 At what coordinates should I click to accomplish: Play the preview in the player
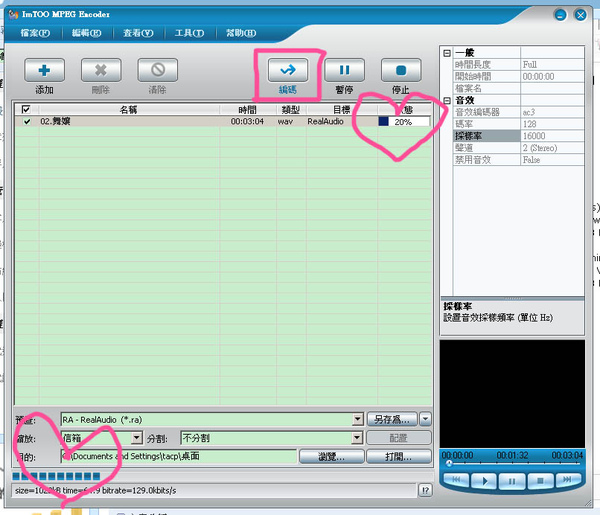coord(484,481)
